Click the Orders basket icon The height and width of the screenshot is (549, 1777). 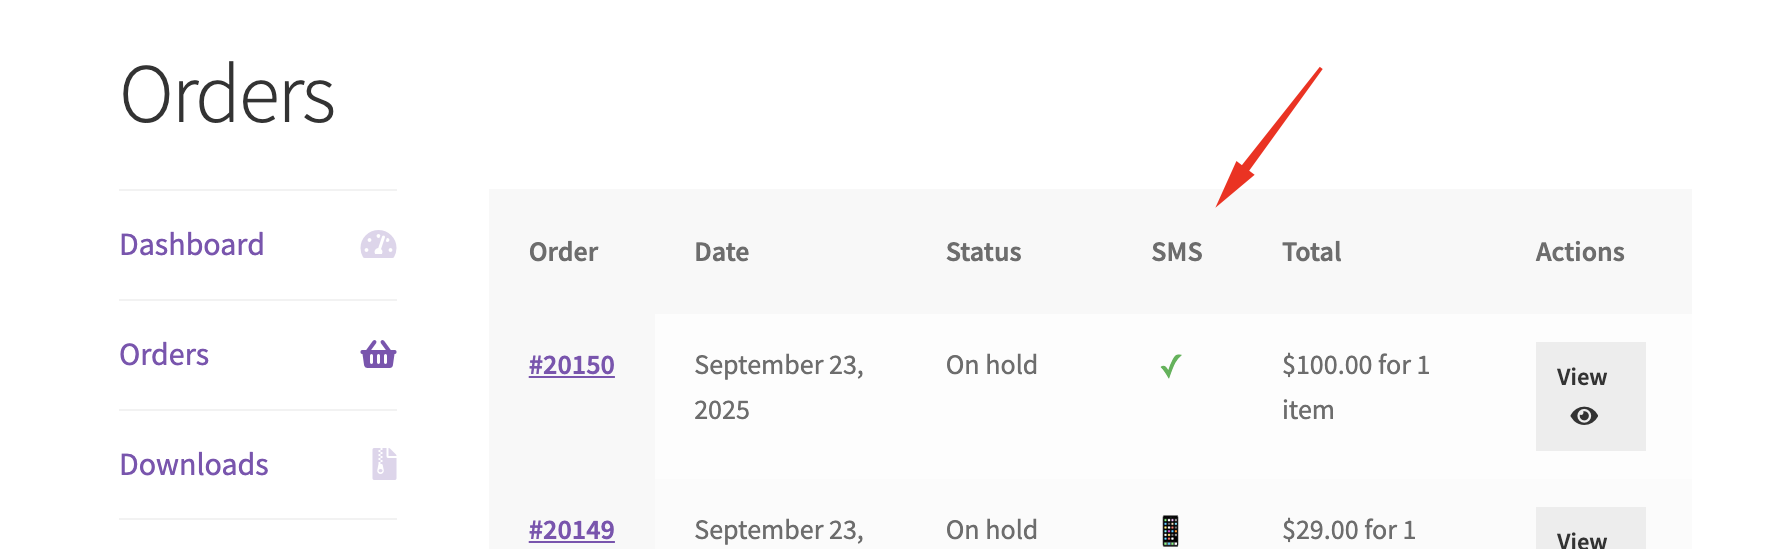378,354
